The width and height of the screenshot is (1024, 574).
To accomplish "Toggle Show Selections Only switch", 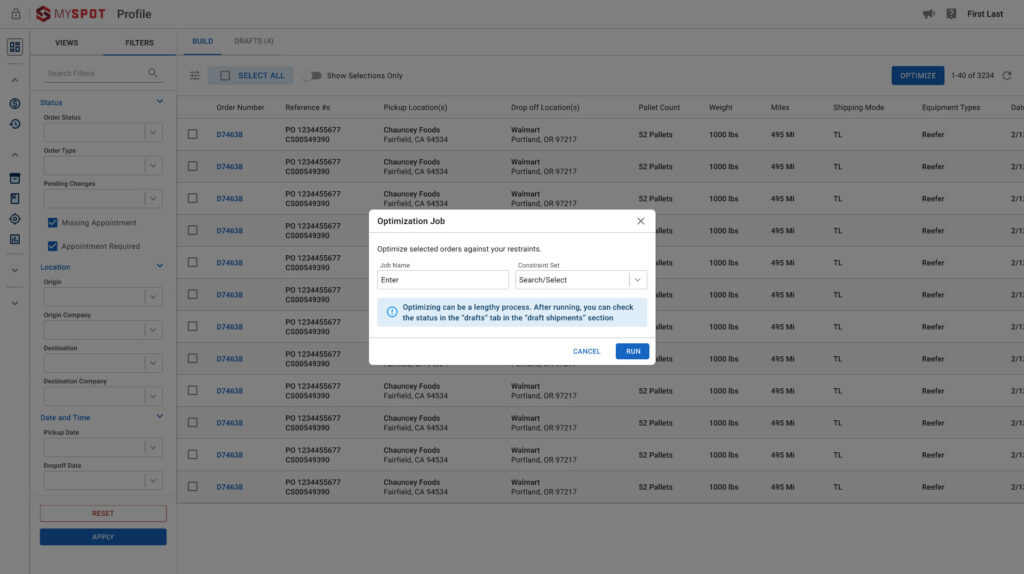I will (x=313, y=76).
